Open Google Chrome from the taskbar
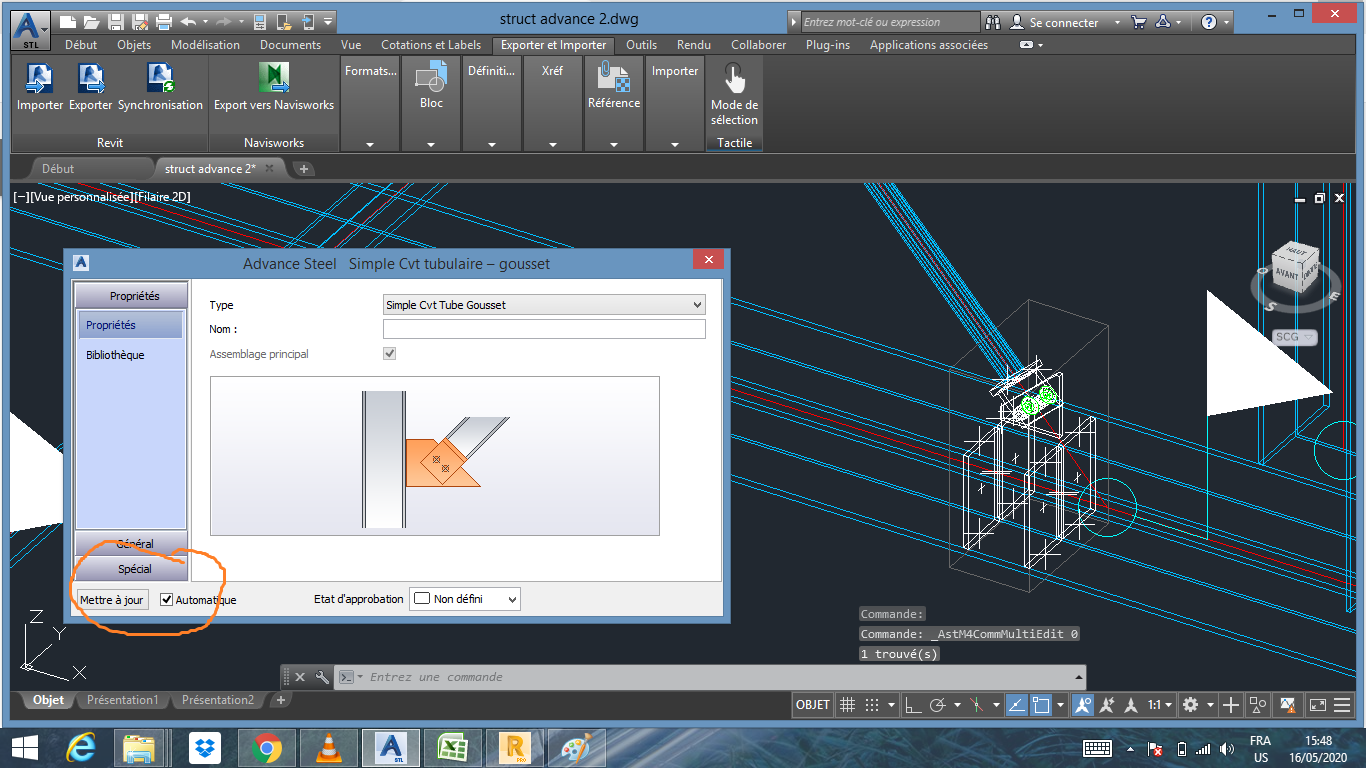1366x768 pixels. [x=266, y=748]
